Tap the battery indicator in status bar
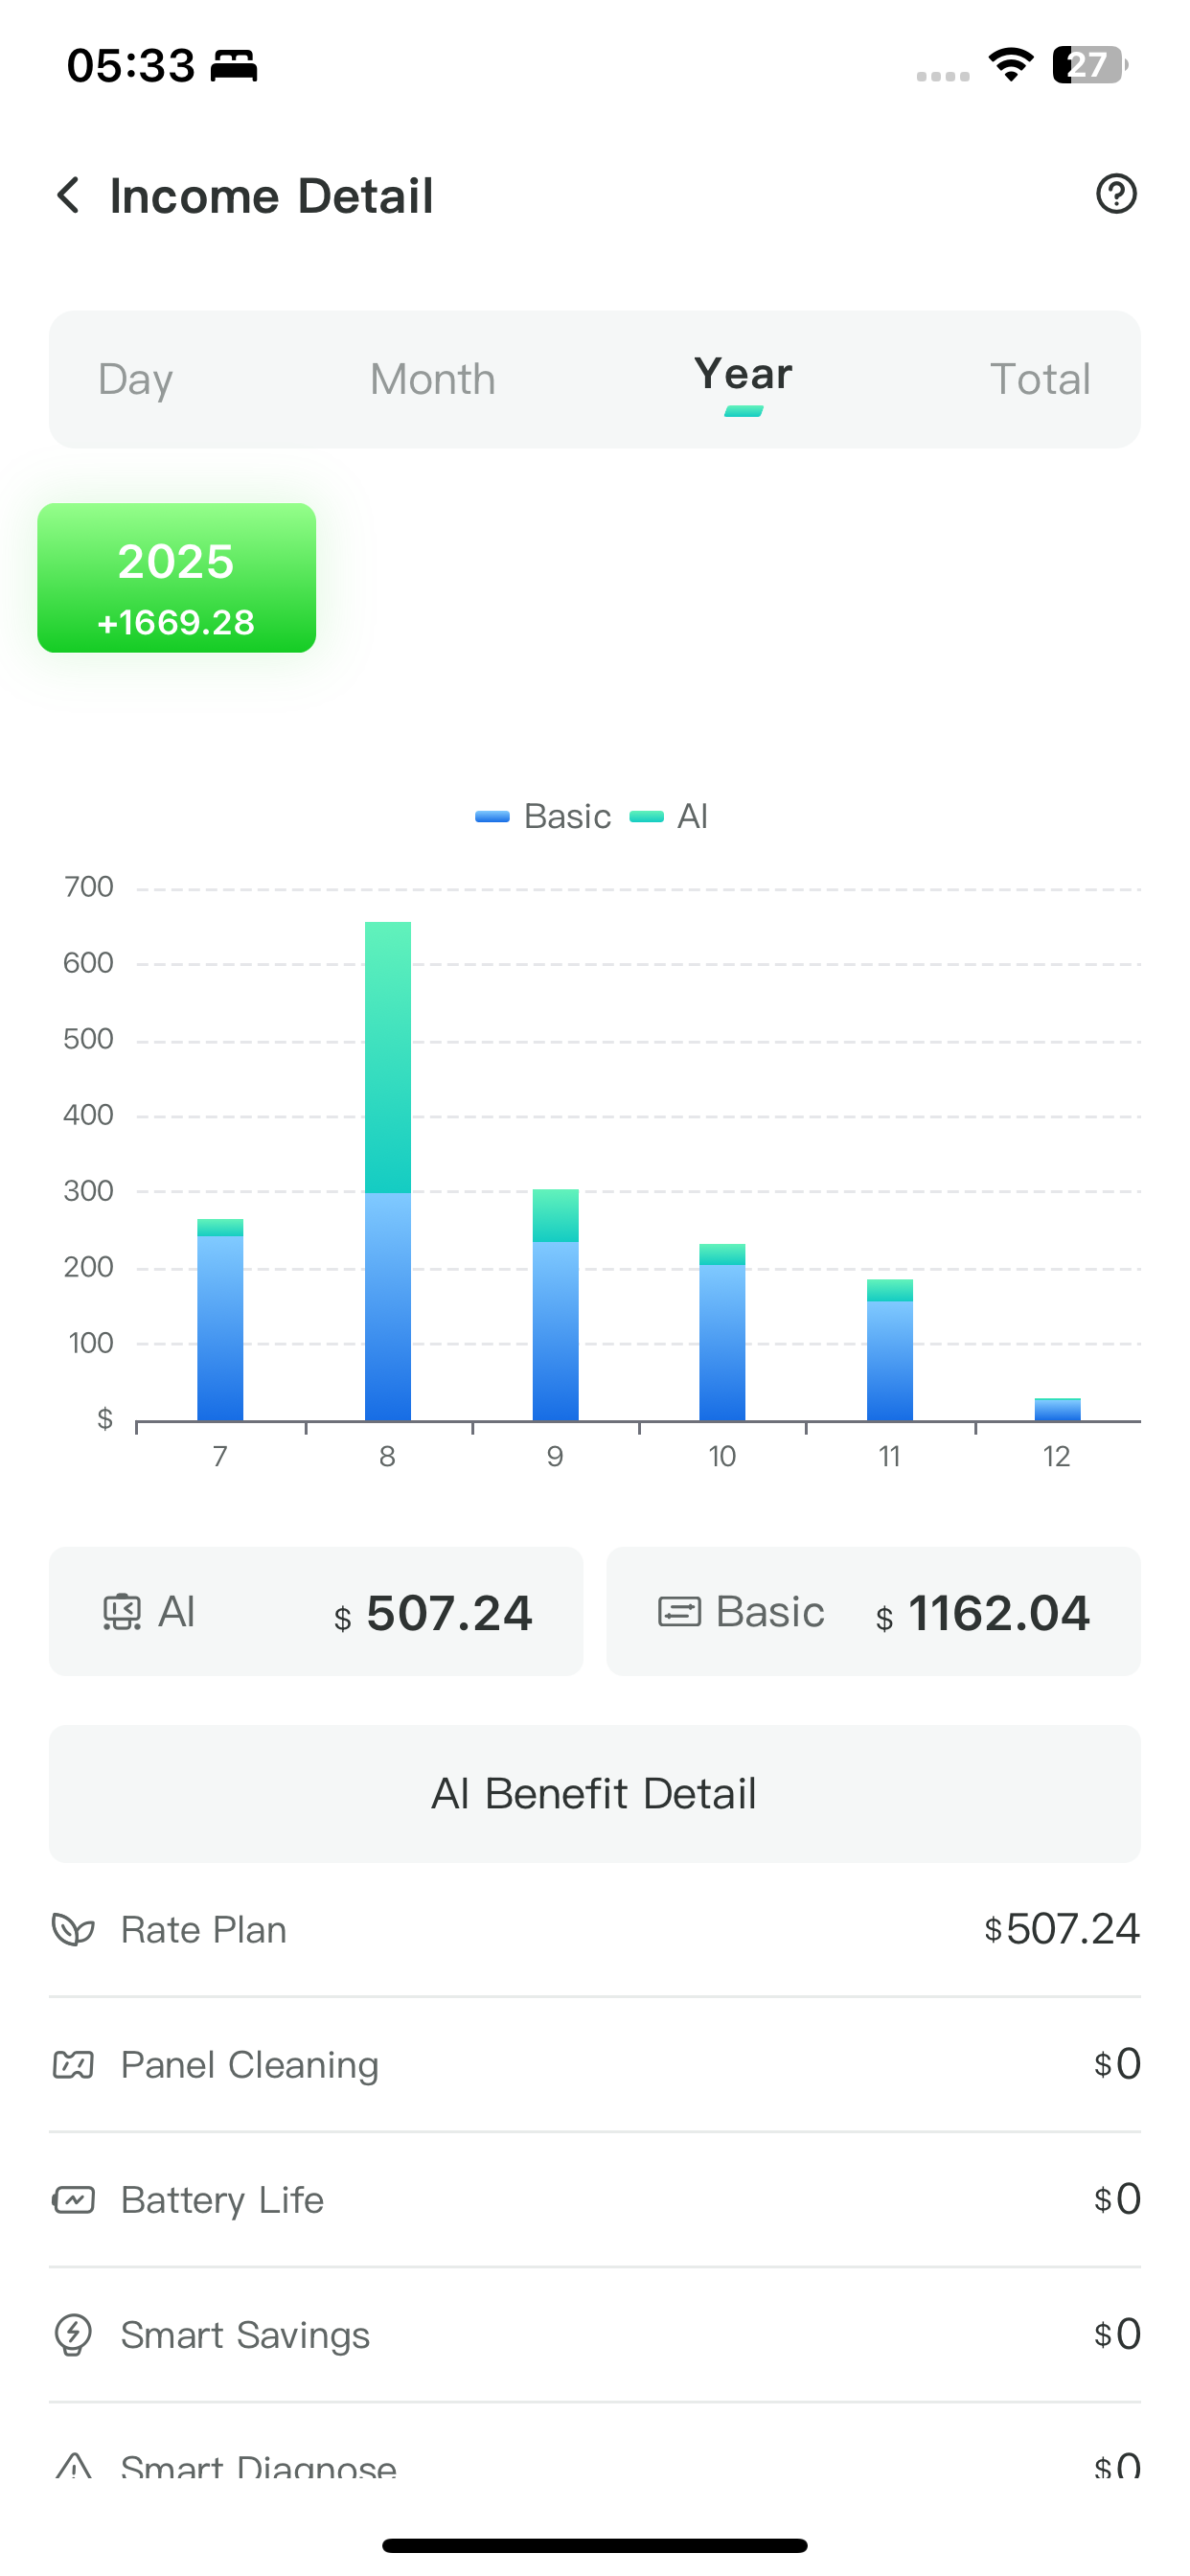Screen dimensions: 1190x2576 1089,66
